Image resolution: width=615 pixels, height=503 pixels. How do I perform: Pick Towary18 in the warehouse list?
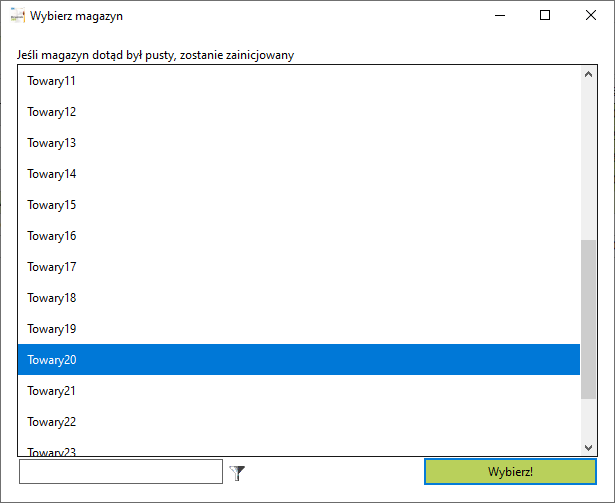point(299,298)
